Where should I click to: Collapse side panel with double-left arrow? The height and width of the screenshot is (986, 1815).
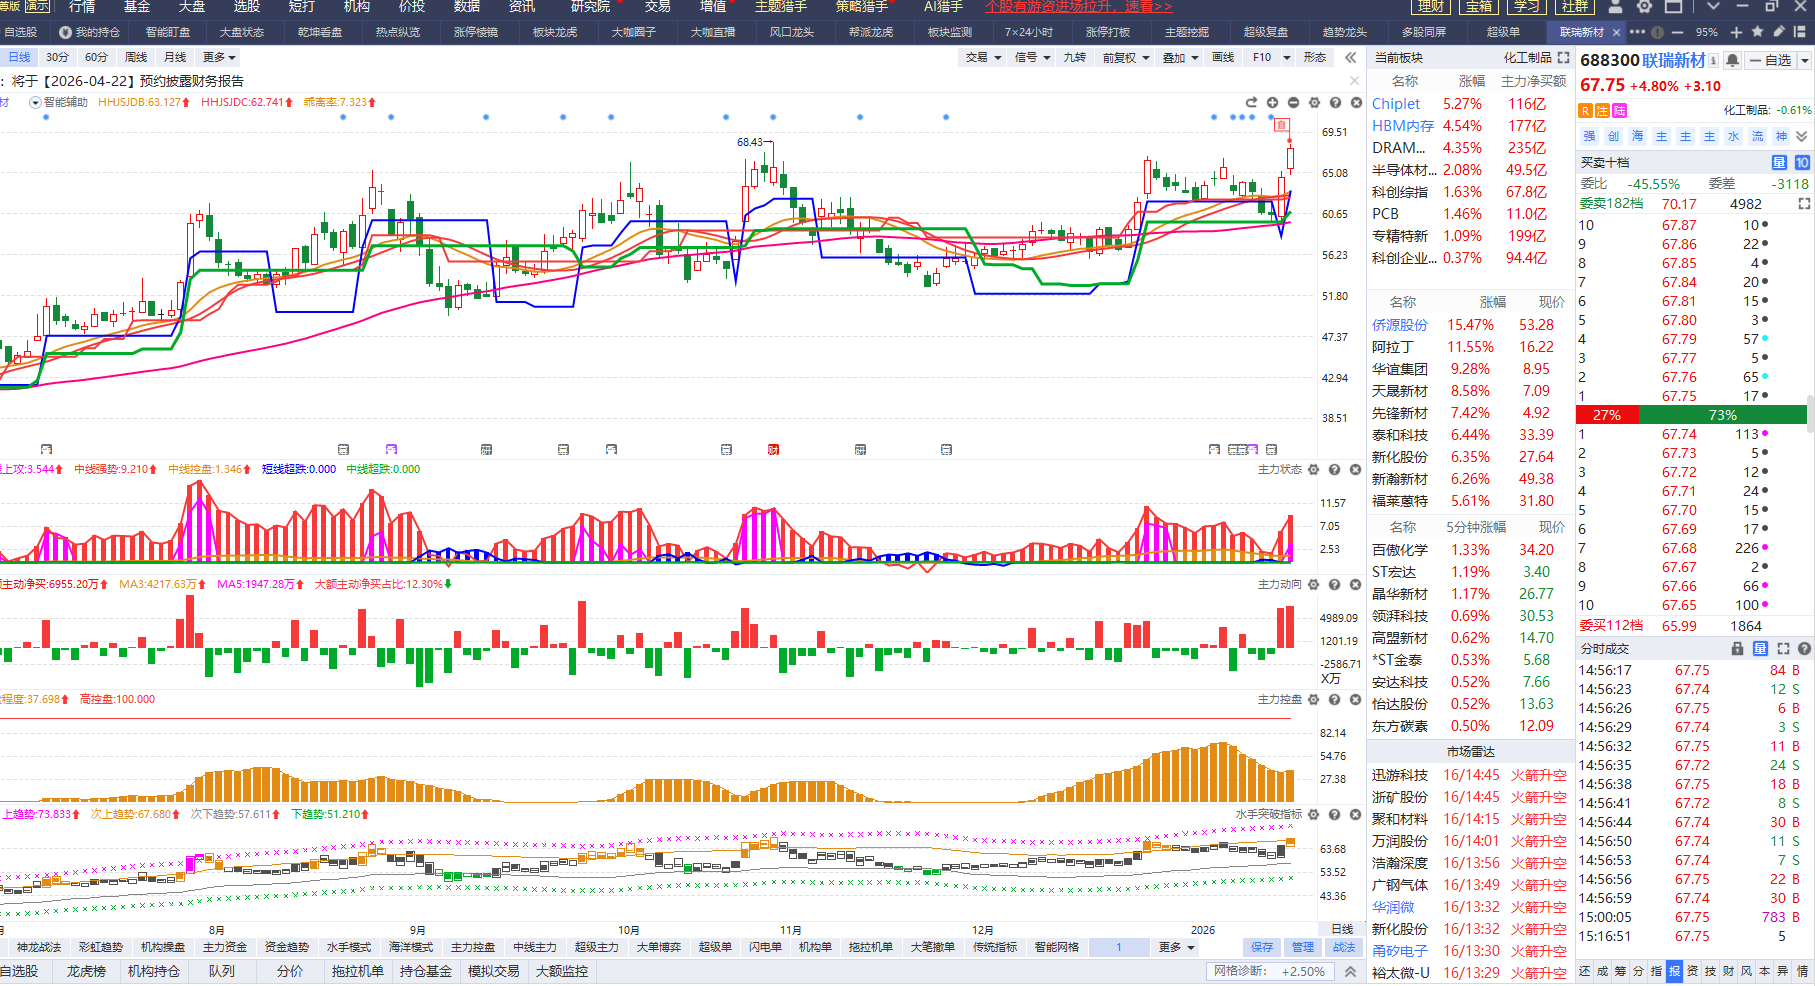tap(1350, 58)
